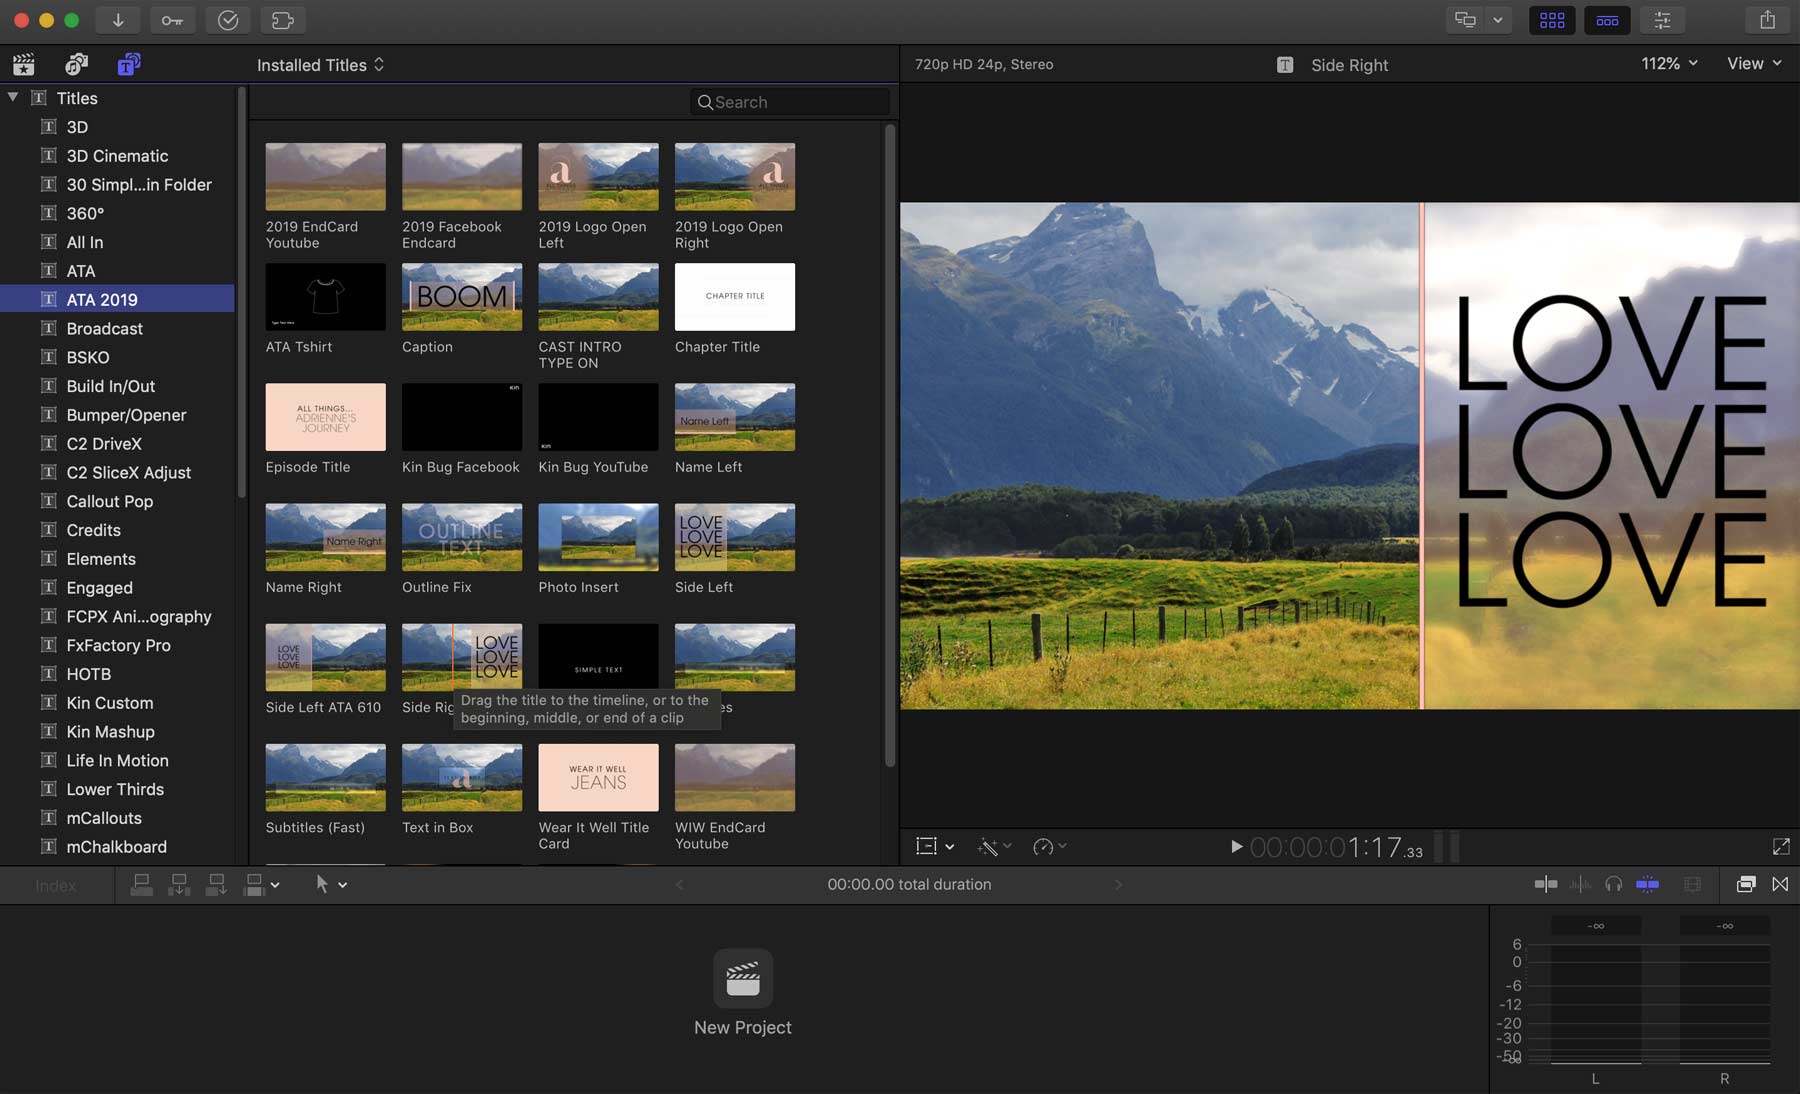1800x1094 pixels.
Task: Open the clip appearance settings icon
Action: [x=1692, y=884]
